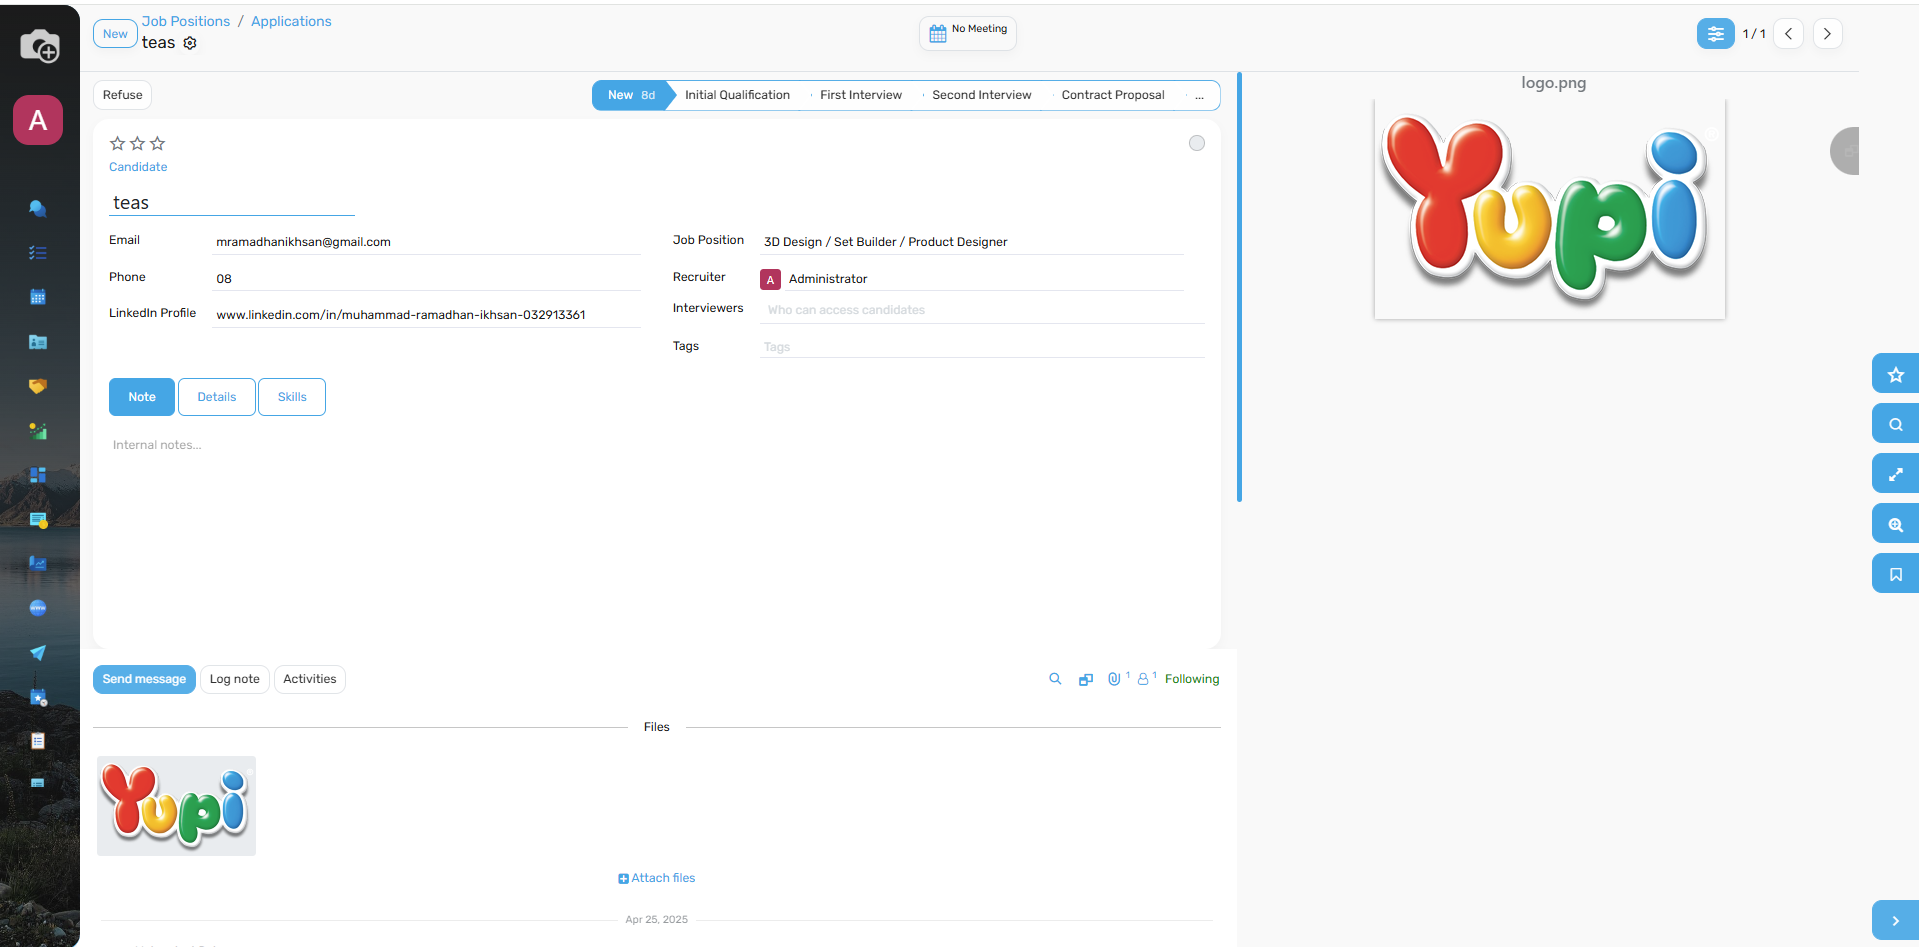Screen dimensions: 1919x947
Task: Open the Website globe app in the sidebar
Action: (x=38, y=608)
